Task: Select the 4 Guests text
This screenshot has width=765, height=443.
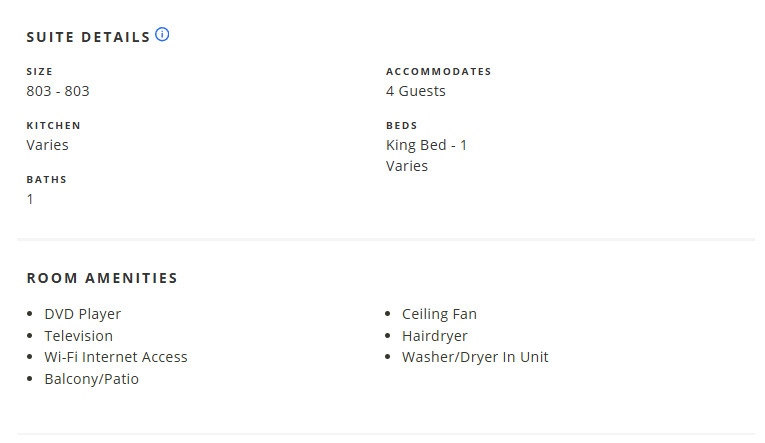Action: pyautogui.click(x=416, y=91)
